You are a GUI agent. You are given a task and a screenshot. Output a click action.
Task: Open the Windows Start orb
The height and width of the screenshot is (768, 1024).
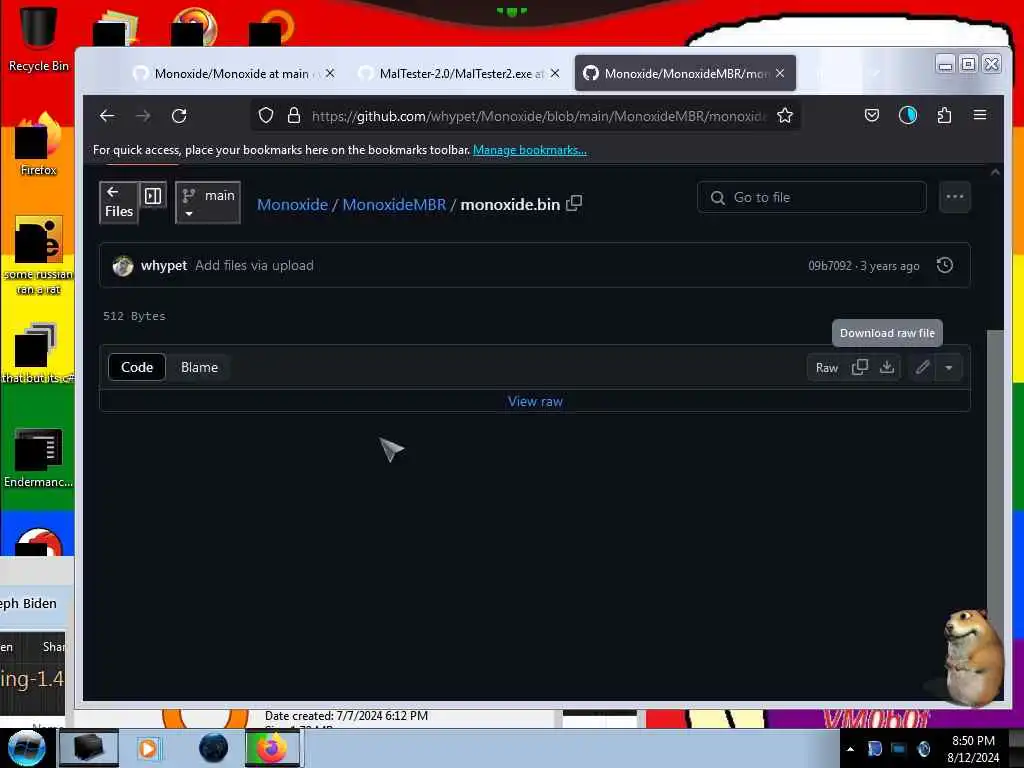26,748
